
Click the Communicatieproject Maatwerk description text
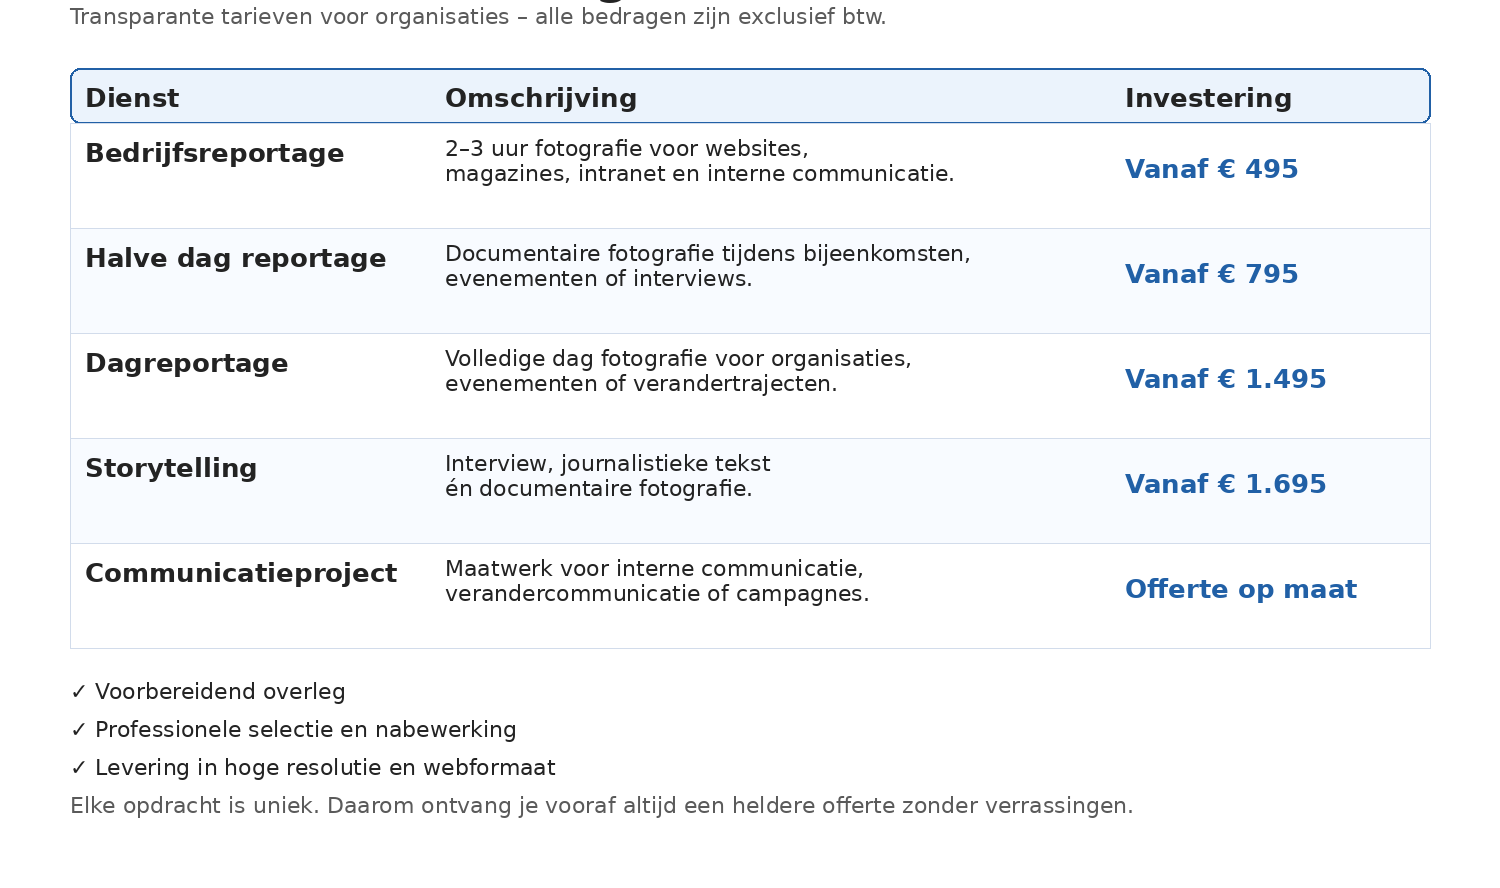pyautogui.click(x=656, y=581)
